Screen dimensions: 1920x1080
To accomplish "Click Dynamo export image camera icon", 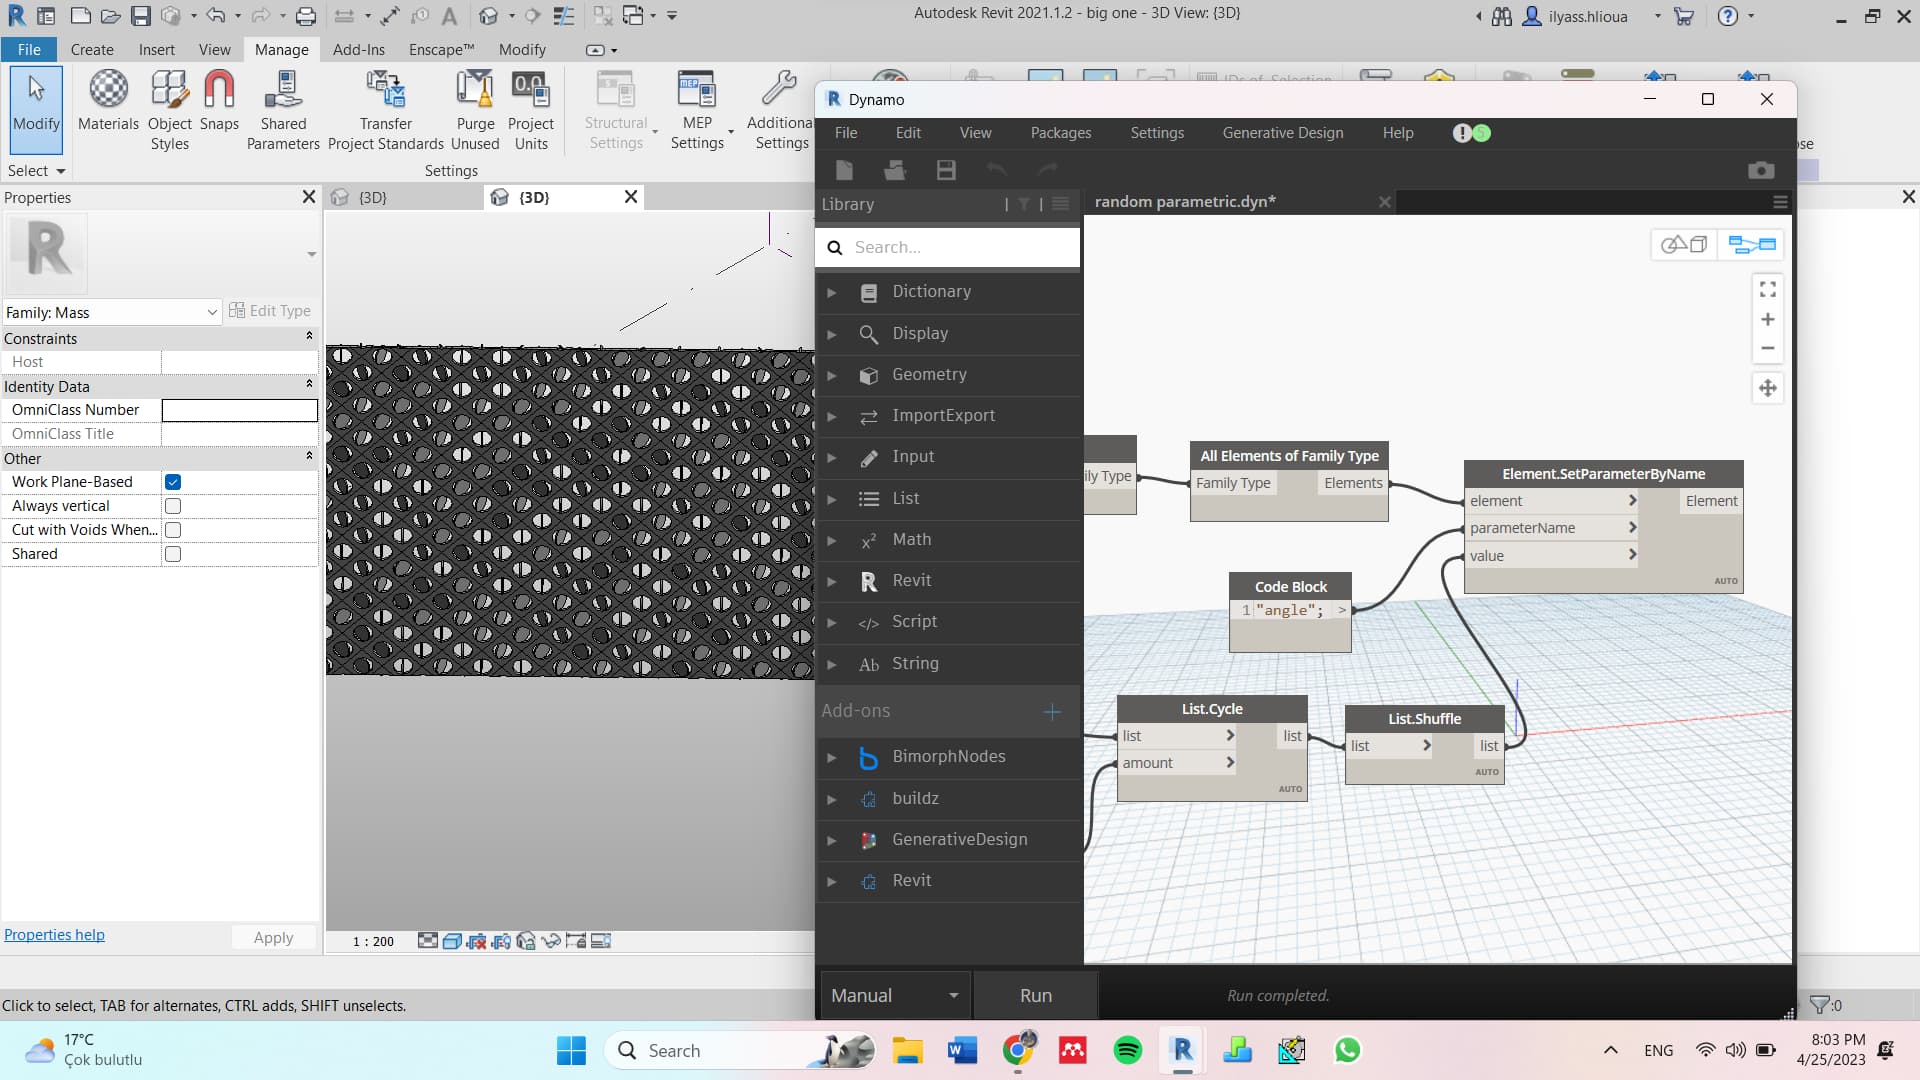I will point(1761,171).
